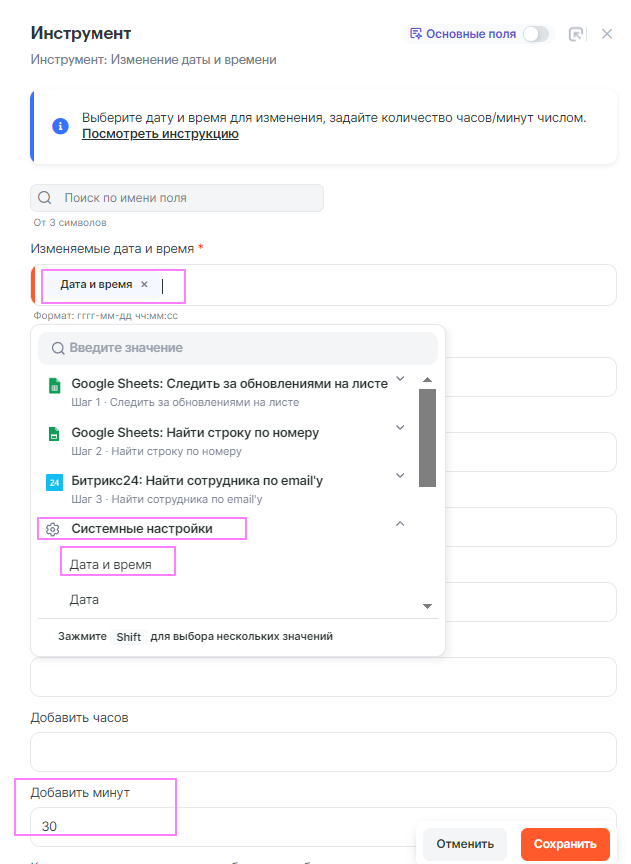Expand Google Sheets Step 1 chevron
The width and height of the screenshot is (631, 864).
400,378
